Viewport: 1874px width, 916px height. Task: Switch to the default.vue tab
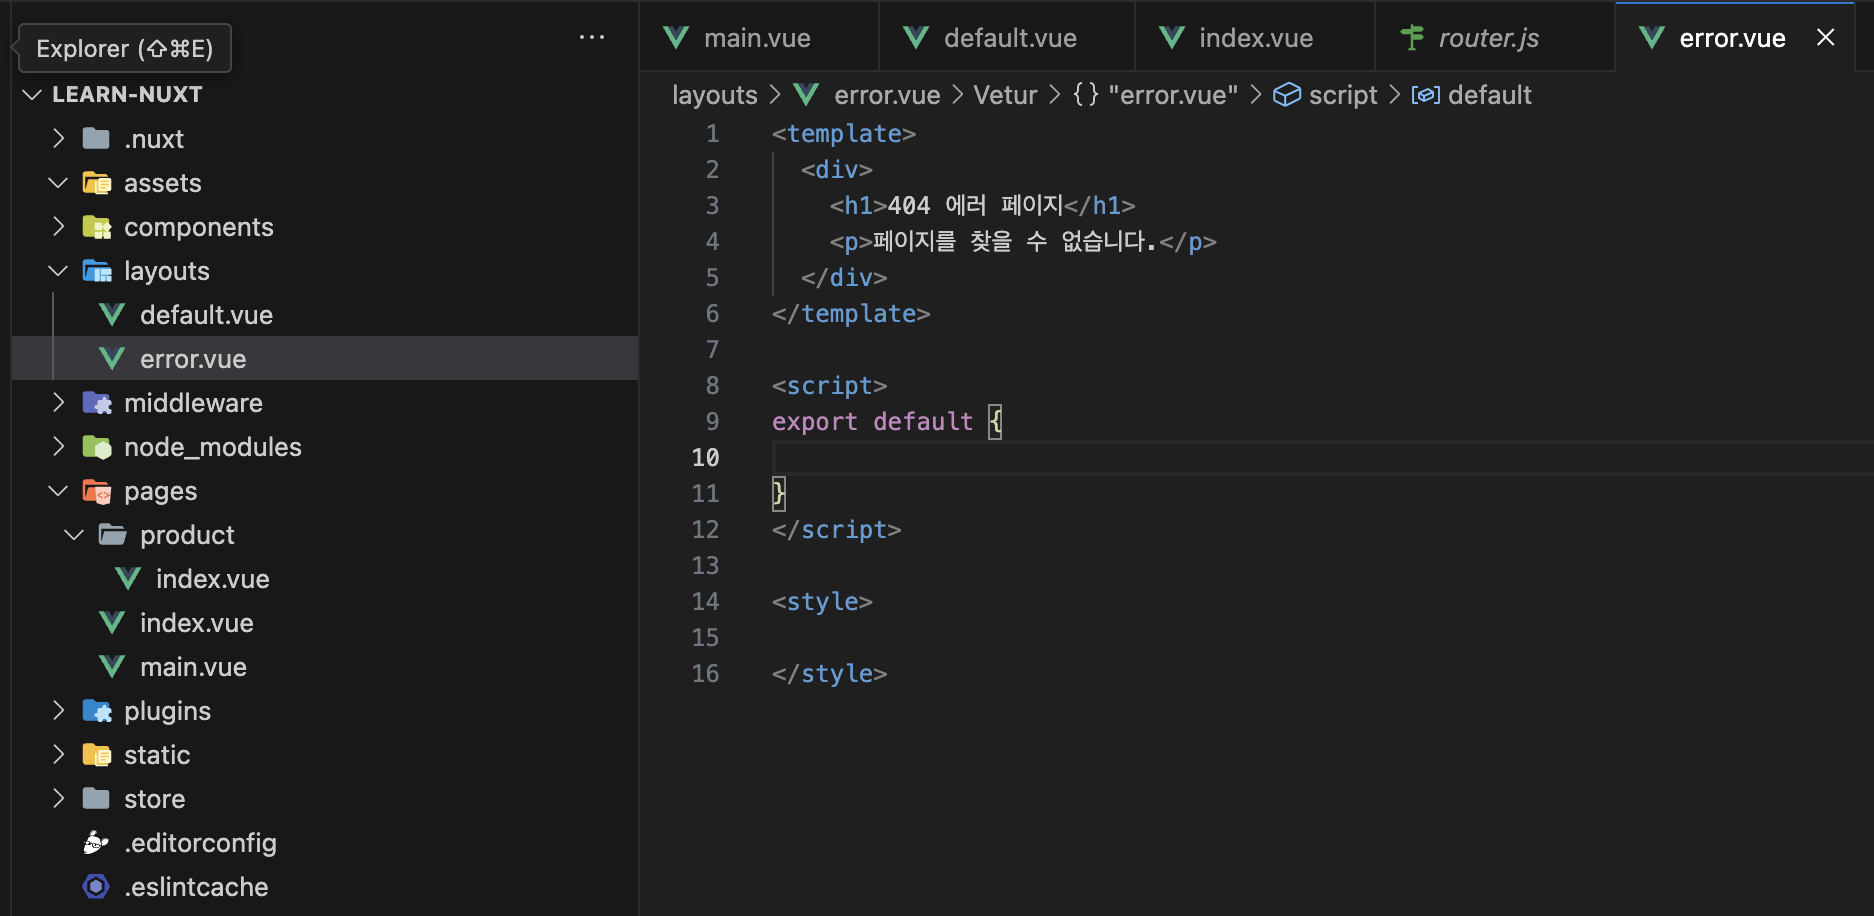click(1006, 37)
